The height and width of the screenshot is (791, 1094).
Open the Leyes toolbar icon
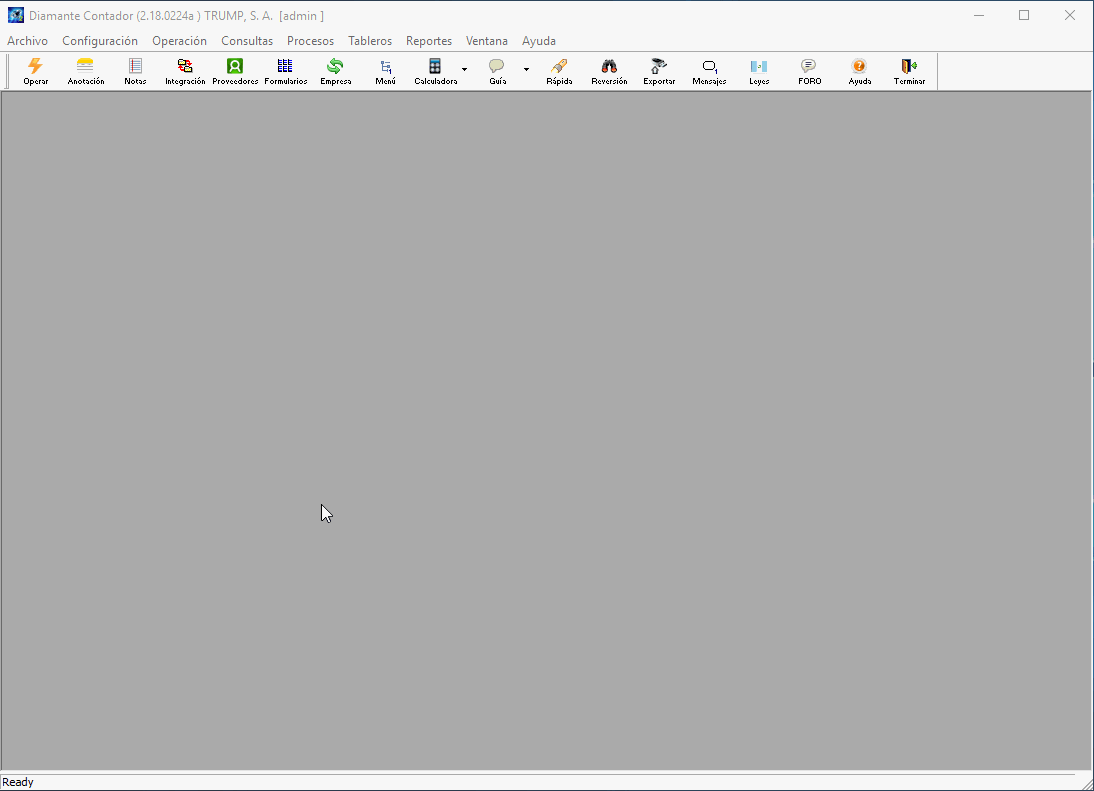tap(759, 71)
